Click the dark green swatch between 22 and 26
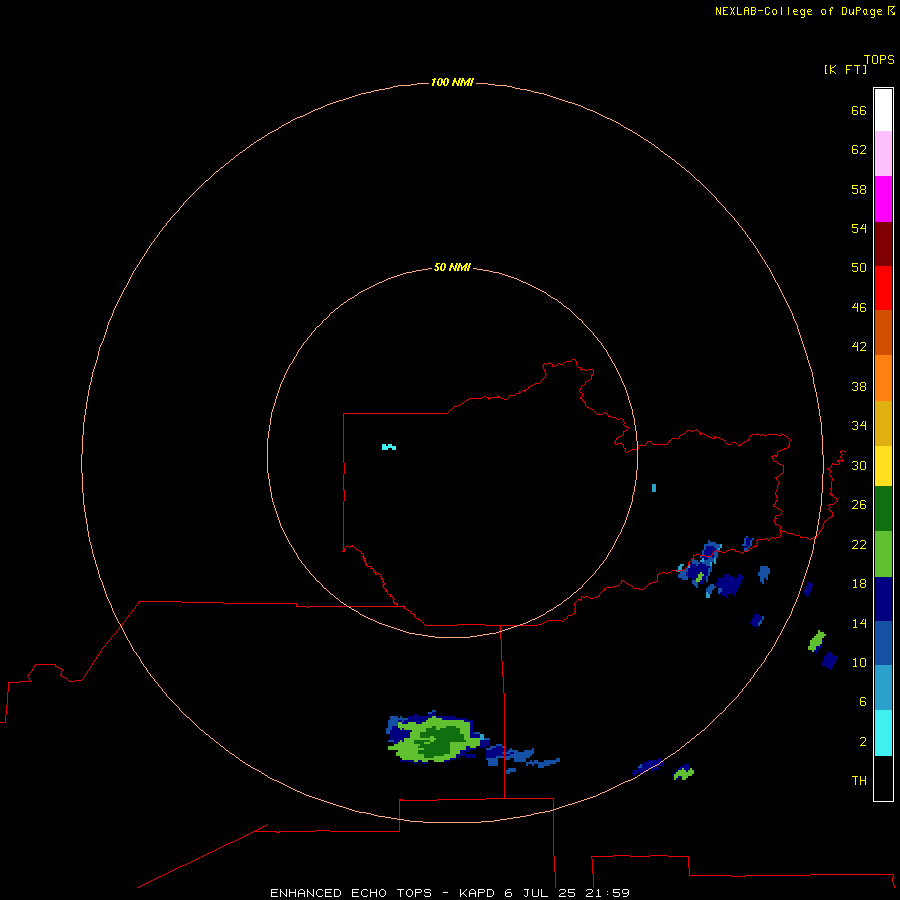Image resolution: width=900 pixels, height=900 pixels. [883, 509]
